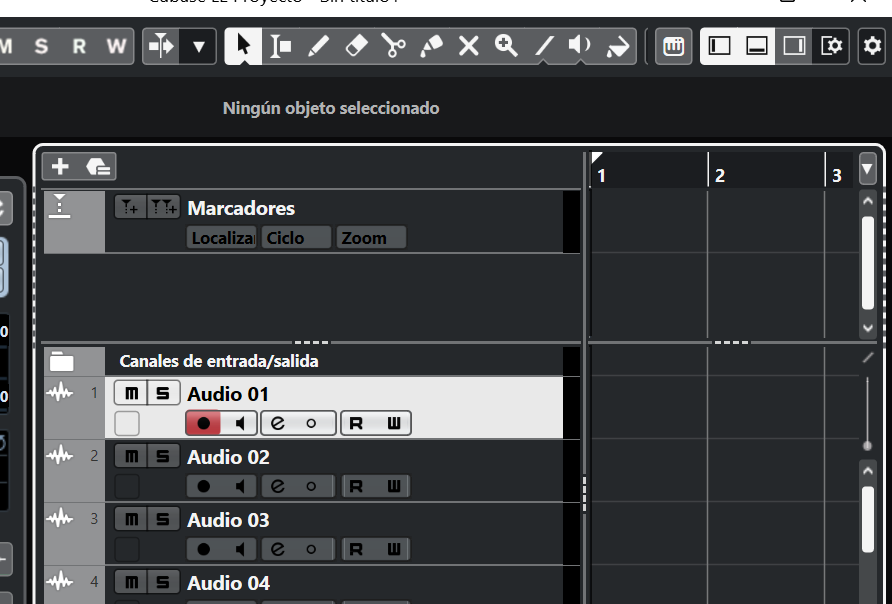Add a cycle marker on Marcadores track
This screenshot has height=604, width=892.
[164, 208]
